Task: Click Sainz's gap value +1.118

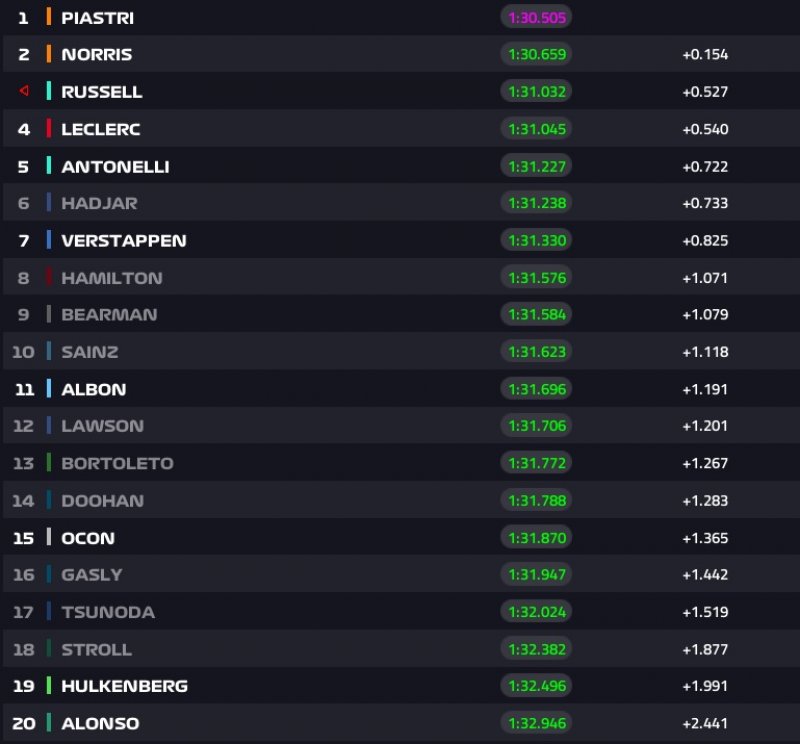Action: pos(705,351)
